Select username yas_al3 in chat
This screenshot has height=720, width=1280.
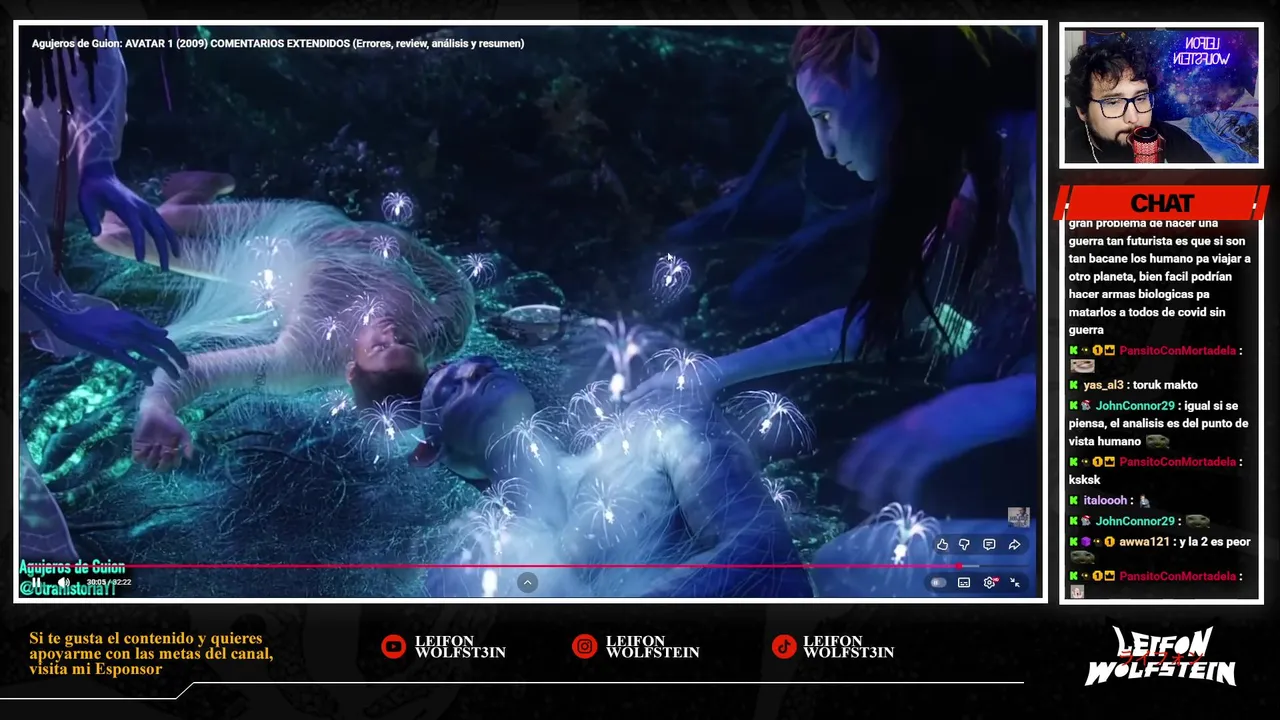tap(1103, 385)
